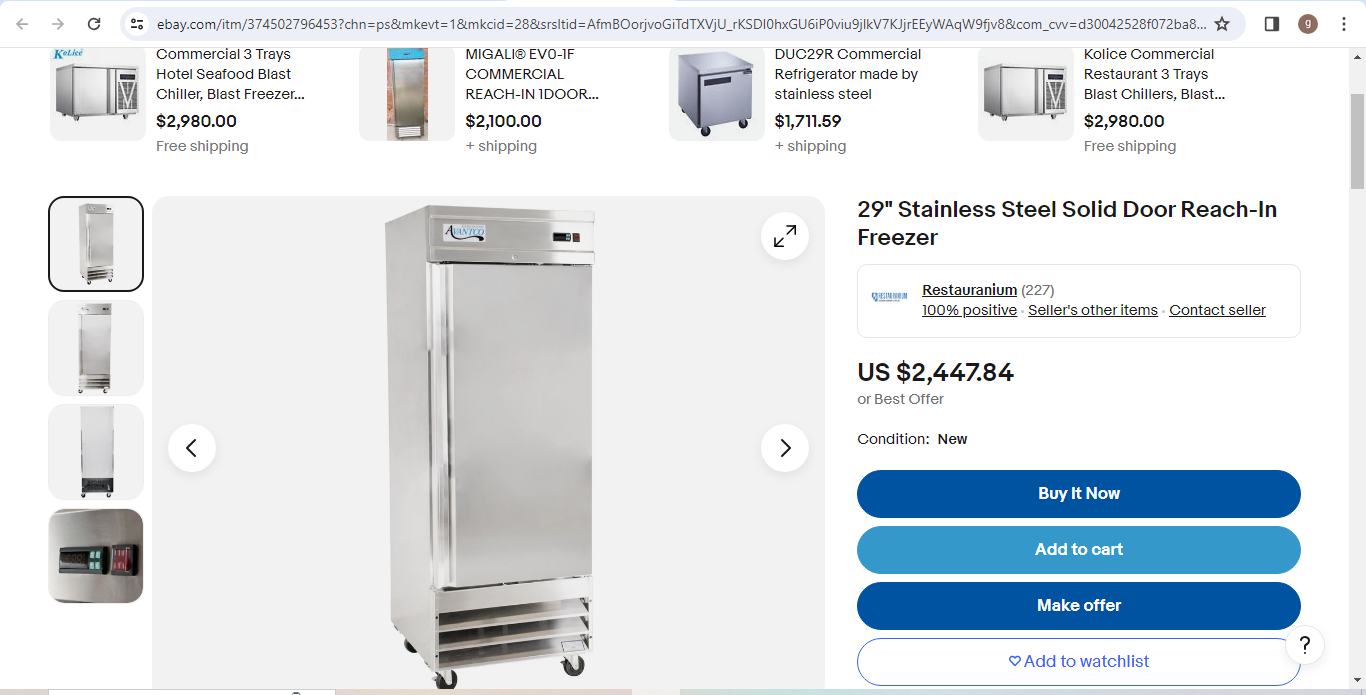The image size is (1366, 695).
Task: Go back with the browser back arrow
Action: coord(23,24)
